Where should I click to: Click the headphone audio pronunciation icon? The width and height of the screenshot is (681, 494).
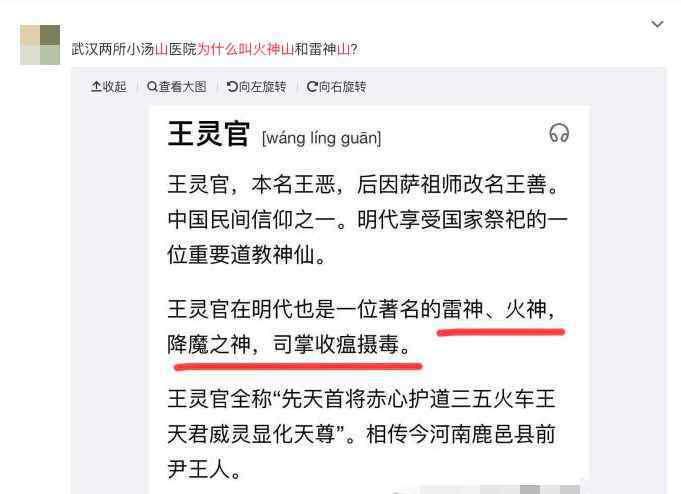(559, 133)
